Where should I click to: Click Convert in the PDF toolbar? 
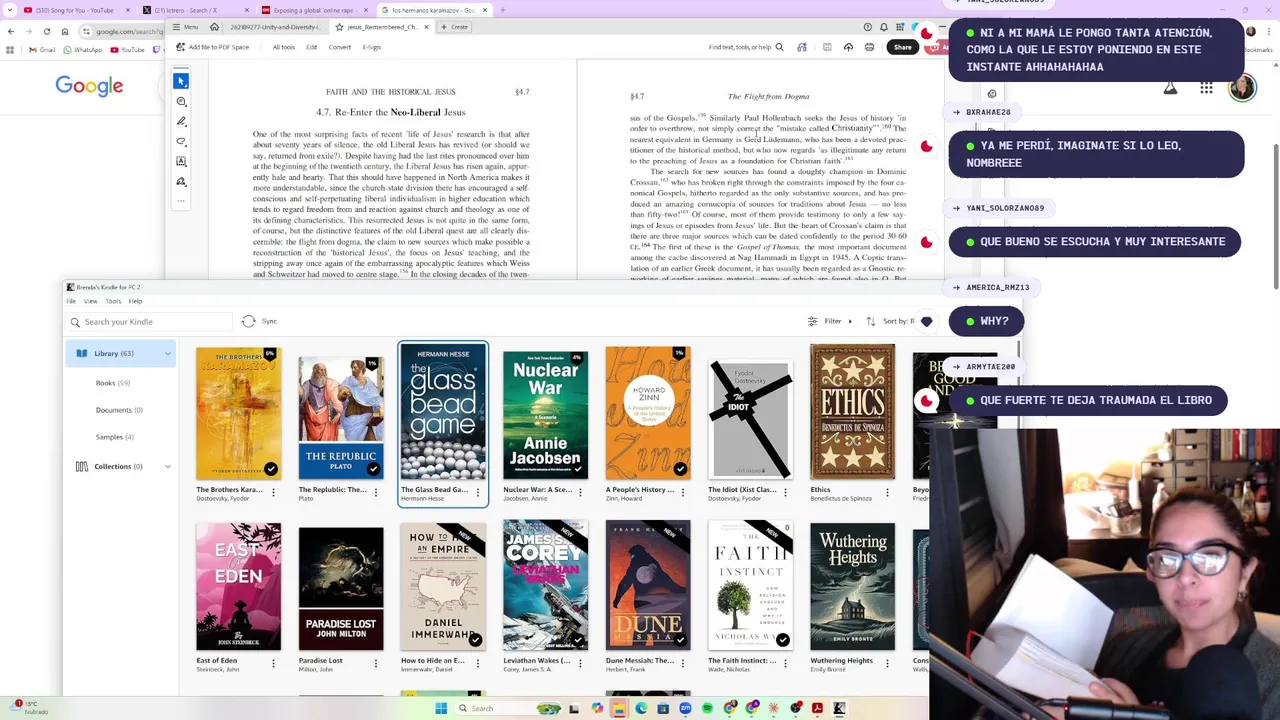[x=340, y=47]
